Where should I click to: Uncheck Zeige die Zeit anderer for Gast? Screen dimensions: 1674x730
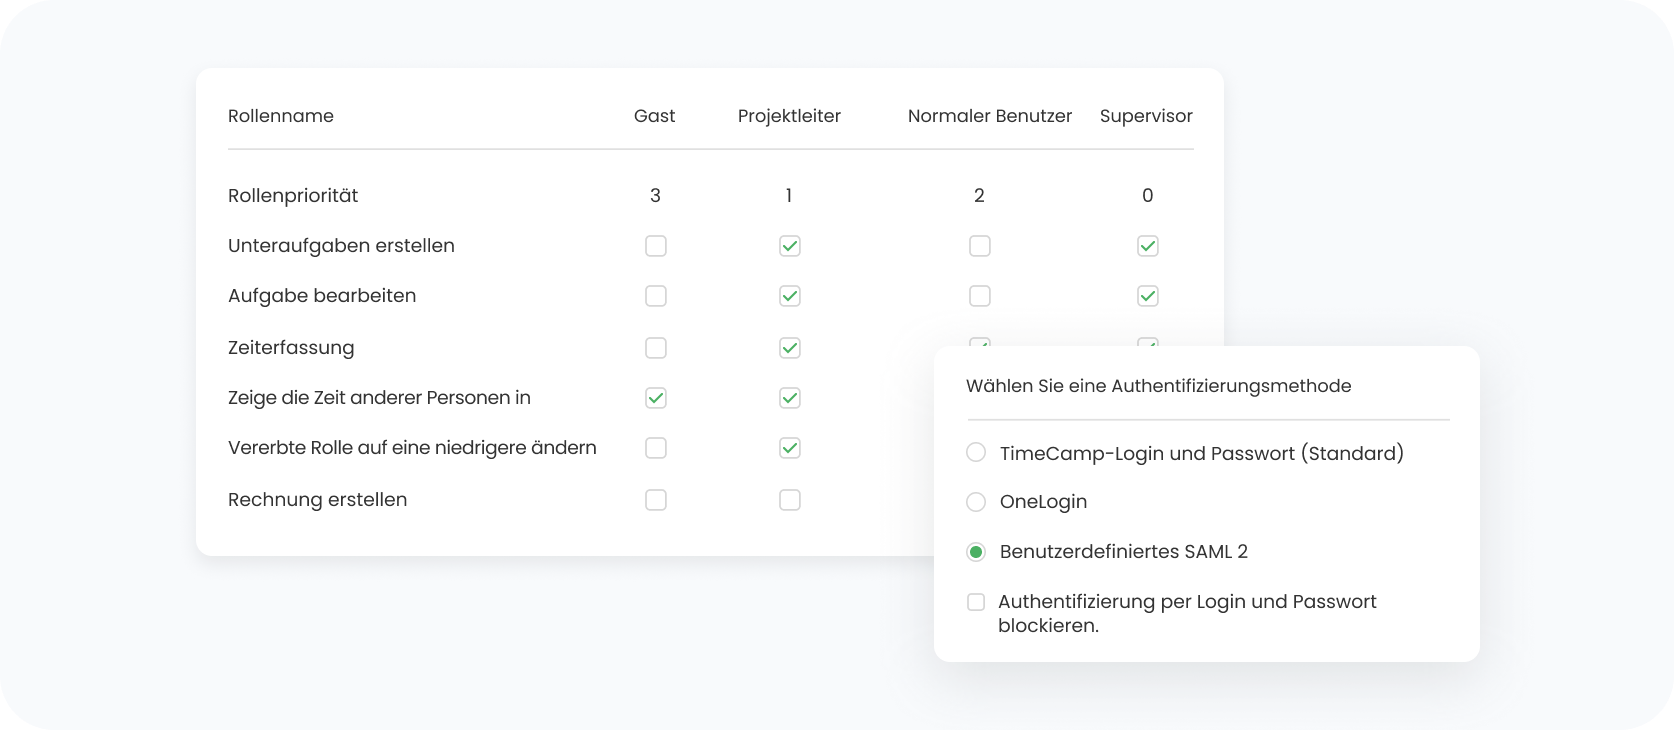(x=655, y=398)
